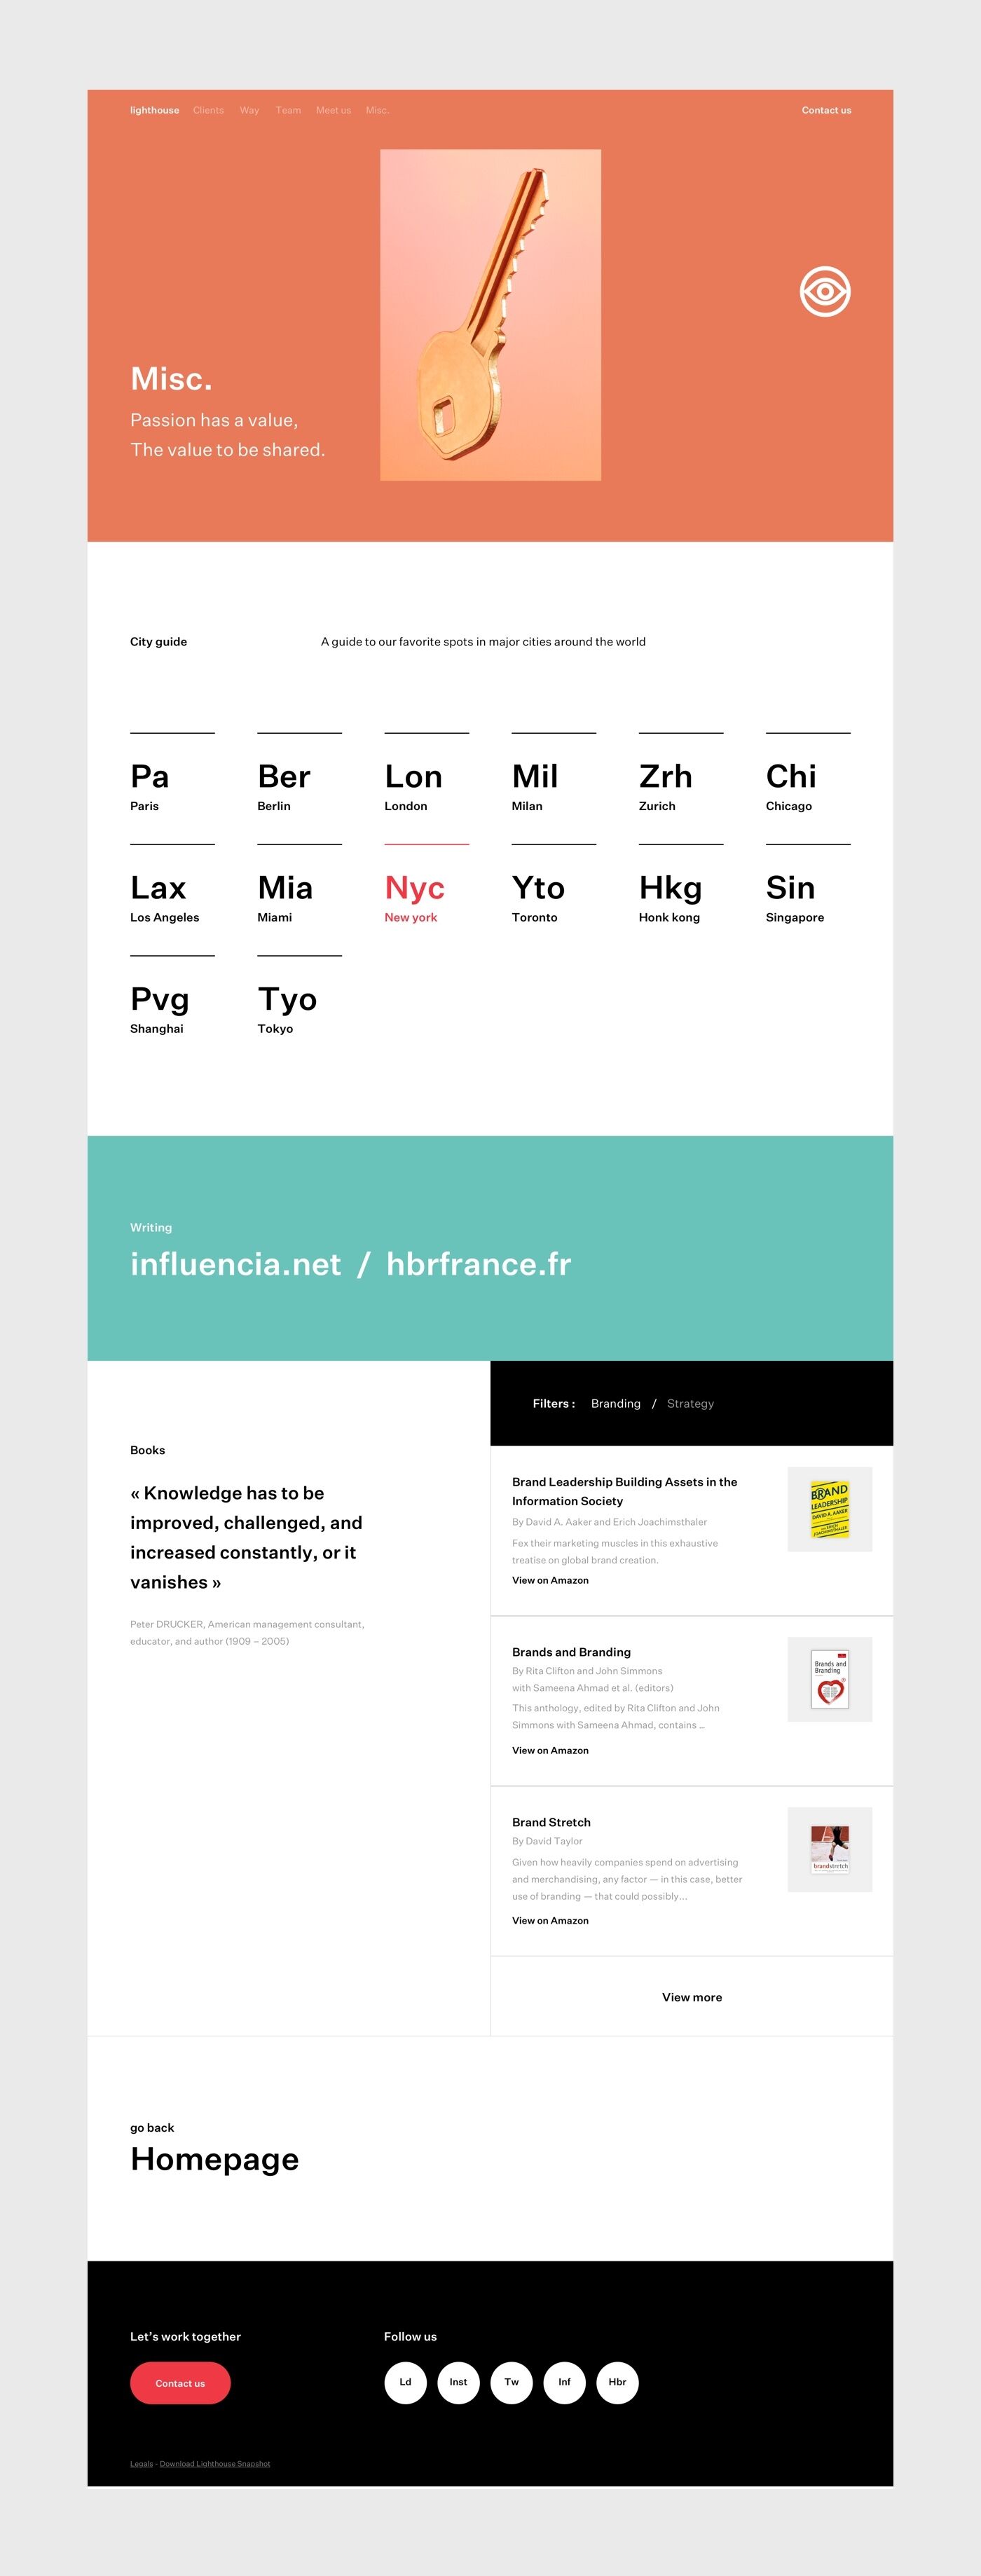Switch to the Strategy filter
Screen dimensions: 981x2576
click(x=690, y=1404)
